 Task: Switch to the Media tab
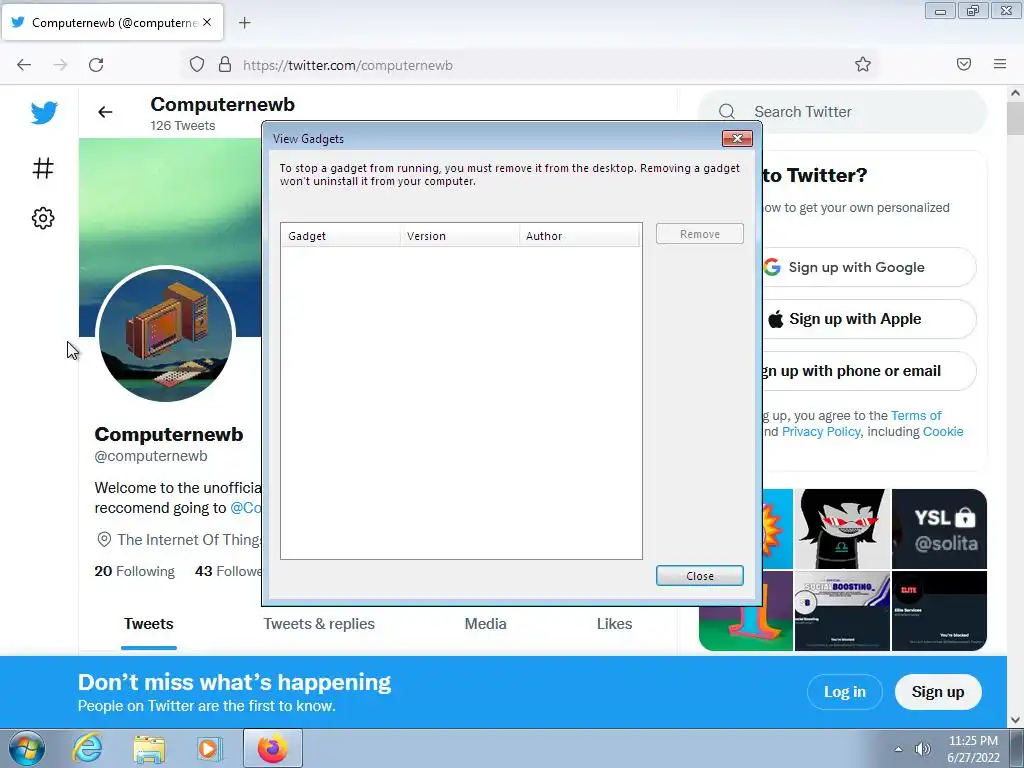click(x=485, y=624)
